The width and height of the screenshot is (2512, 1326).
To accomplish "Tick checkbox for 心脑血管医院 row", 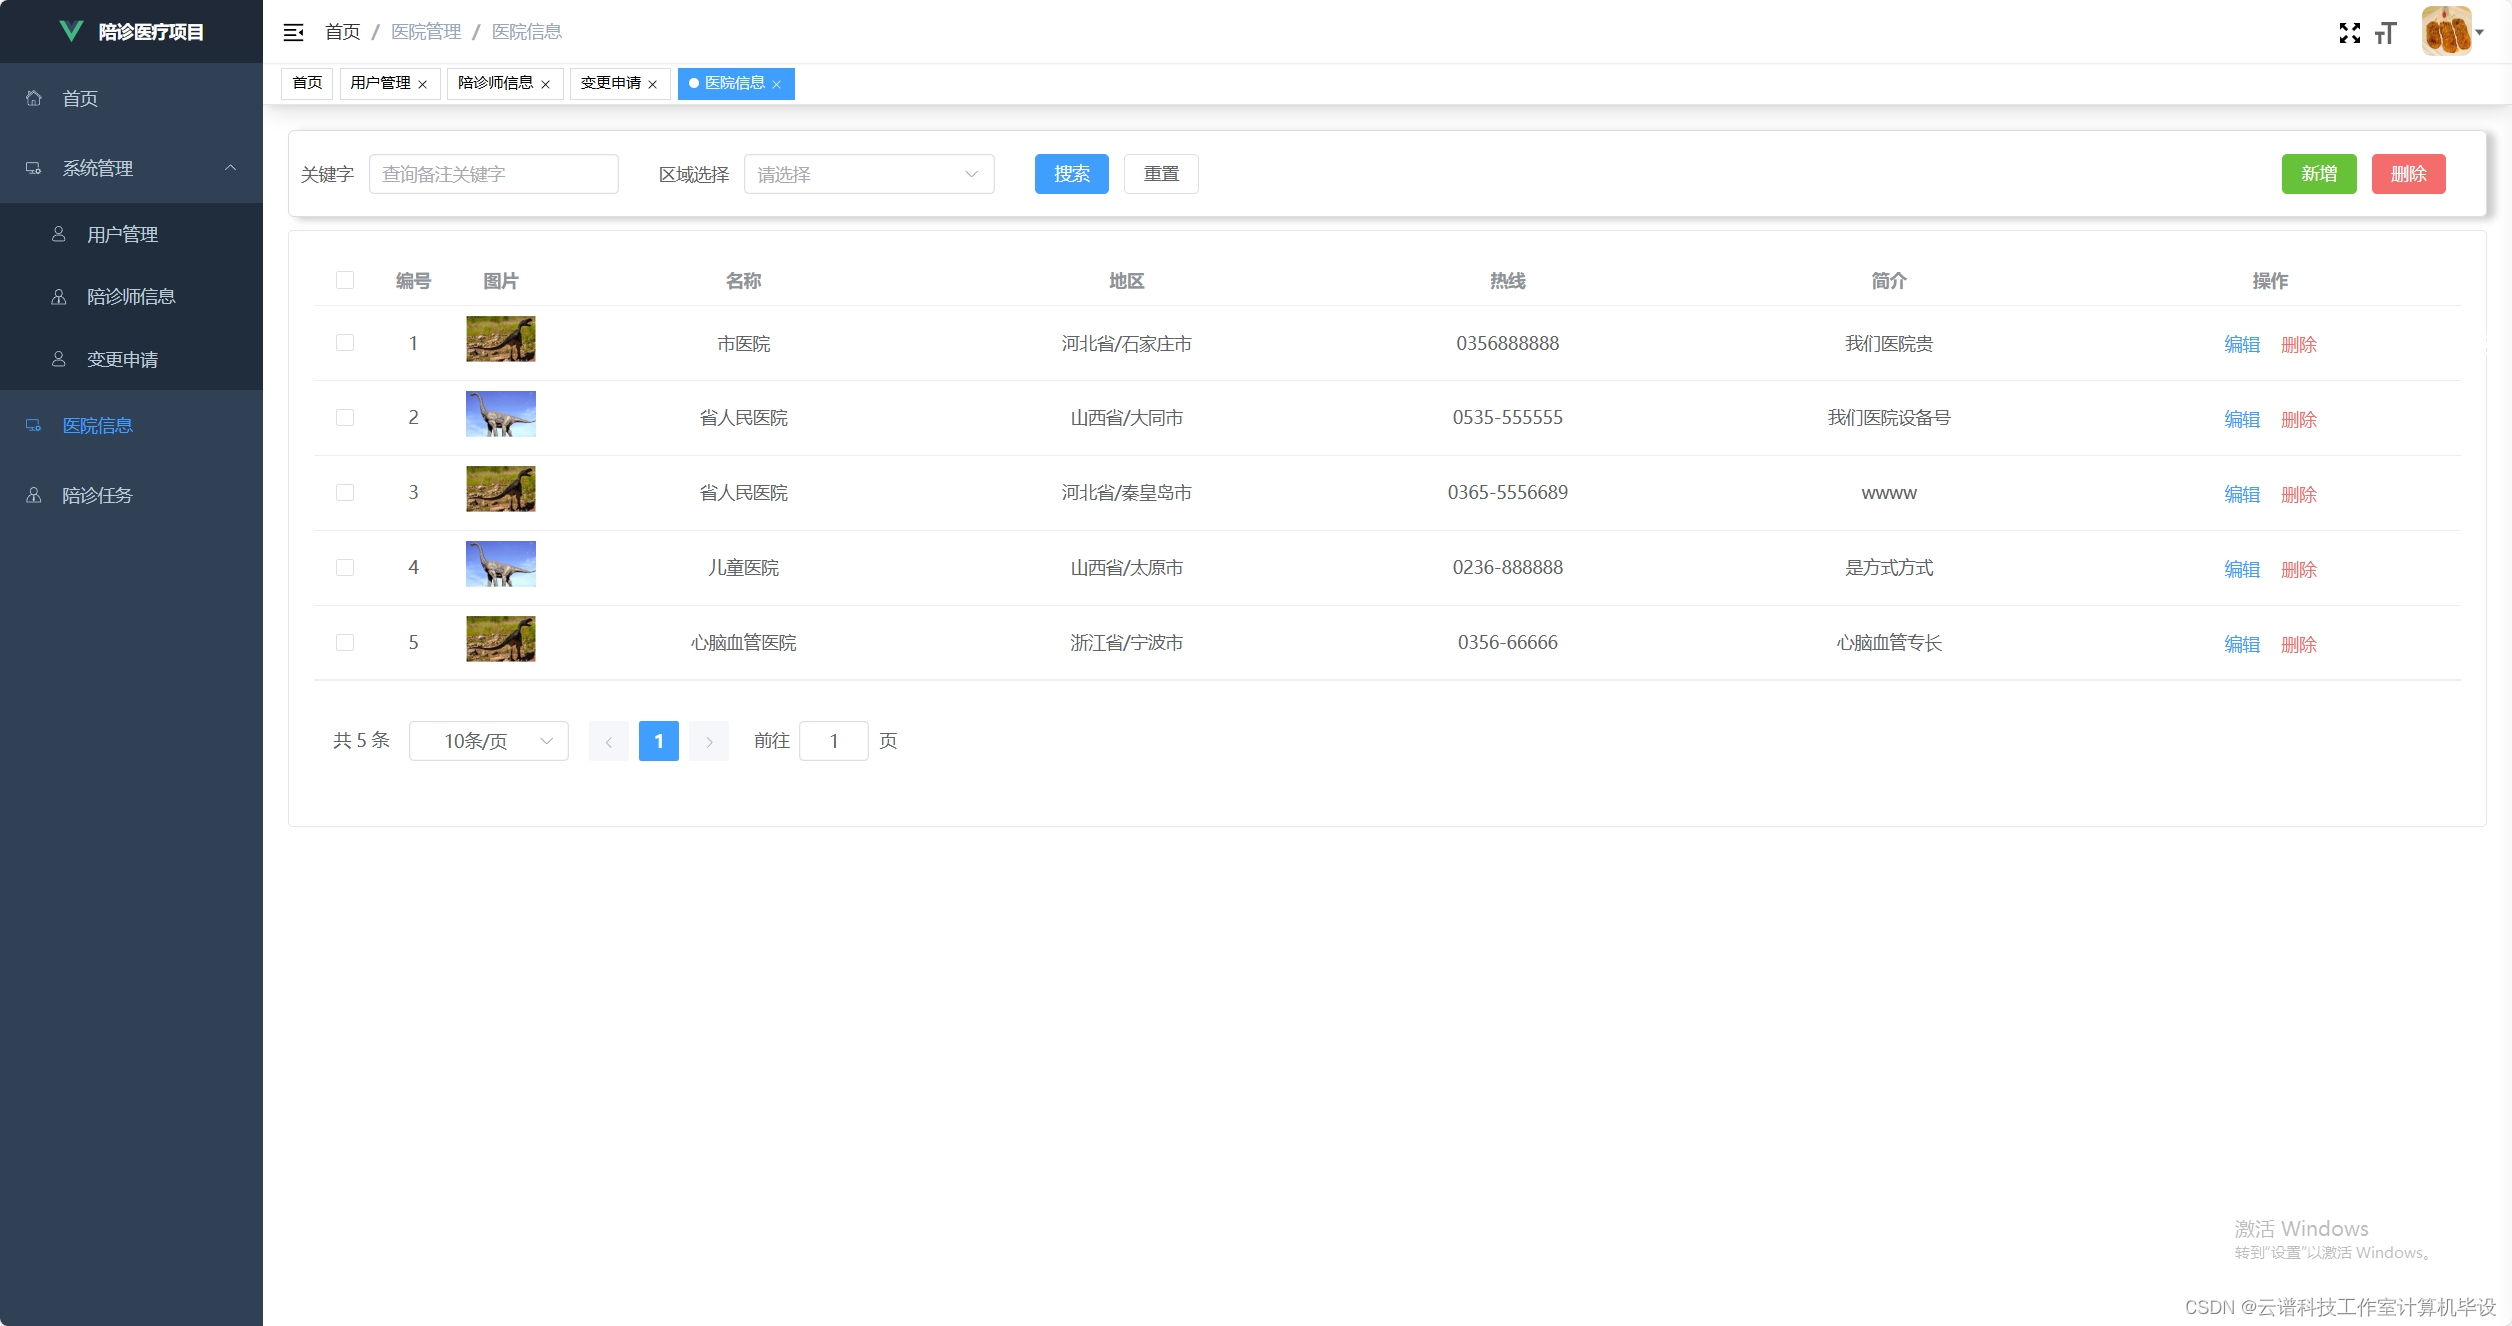I will 345,642.
